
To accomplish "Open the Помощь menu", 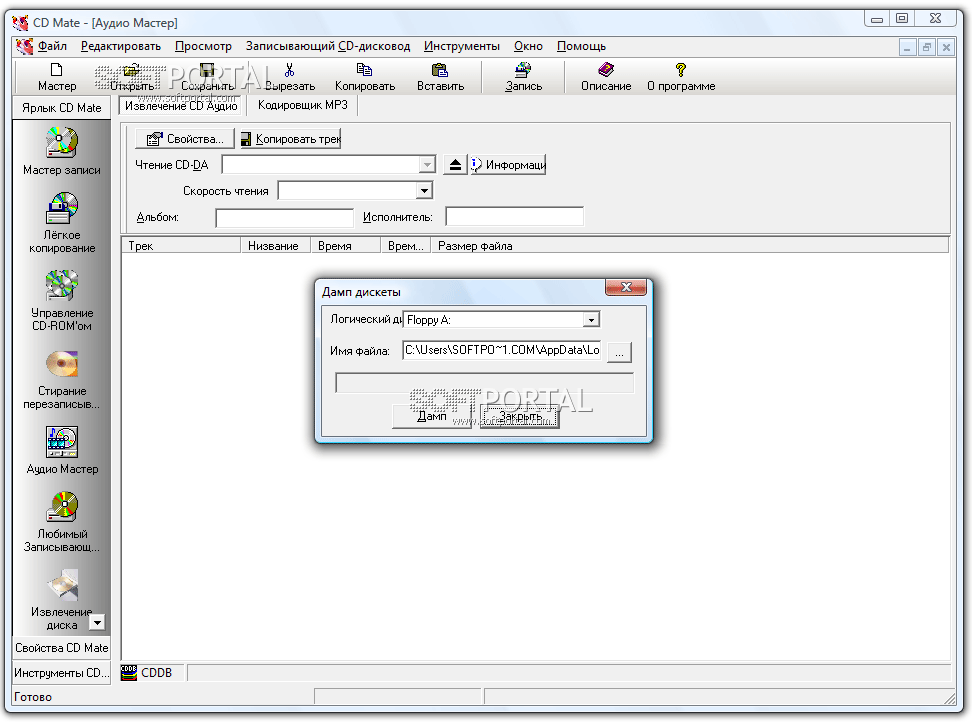I will point(581,46).
